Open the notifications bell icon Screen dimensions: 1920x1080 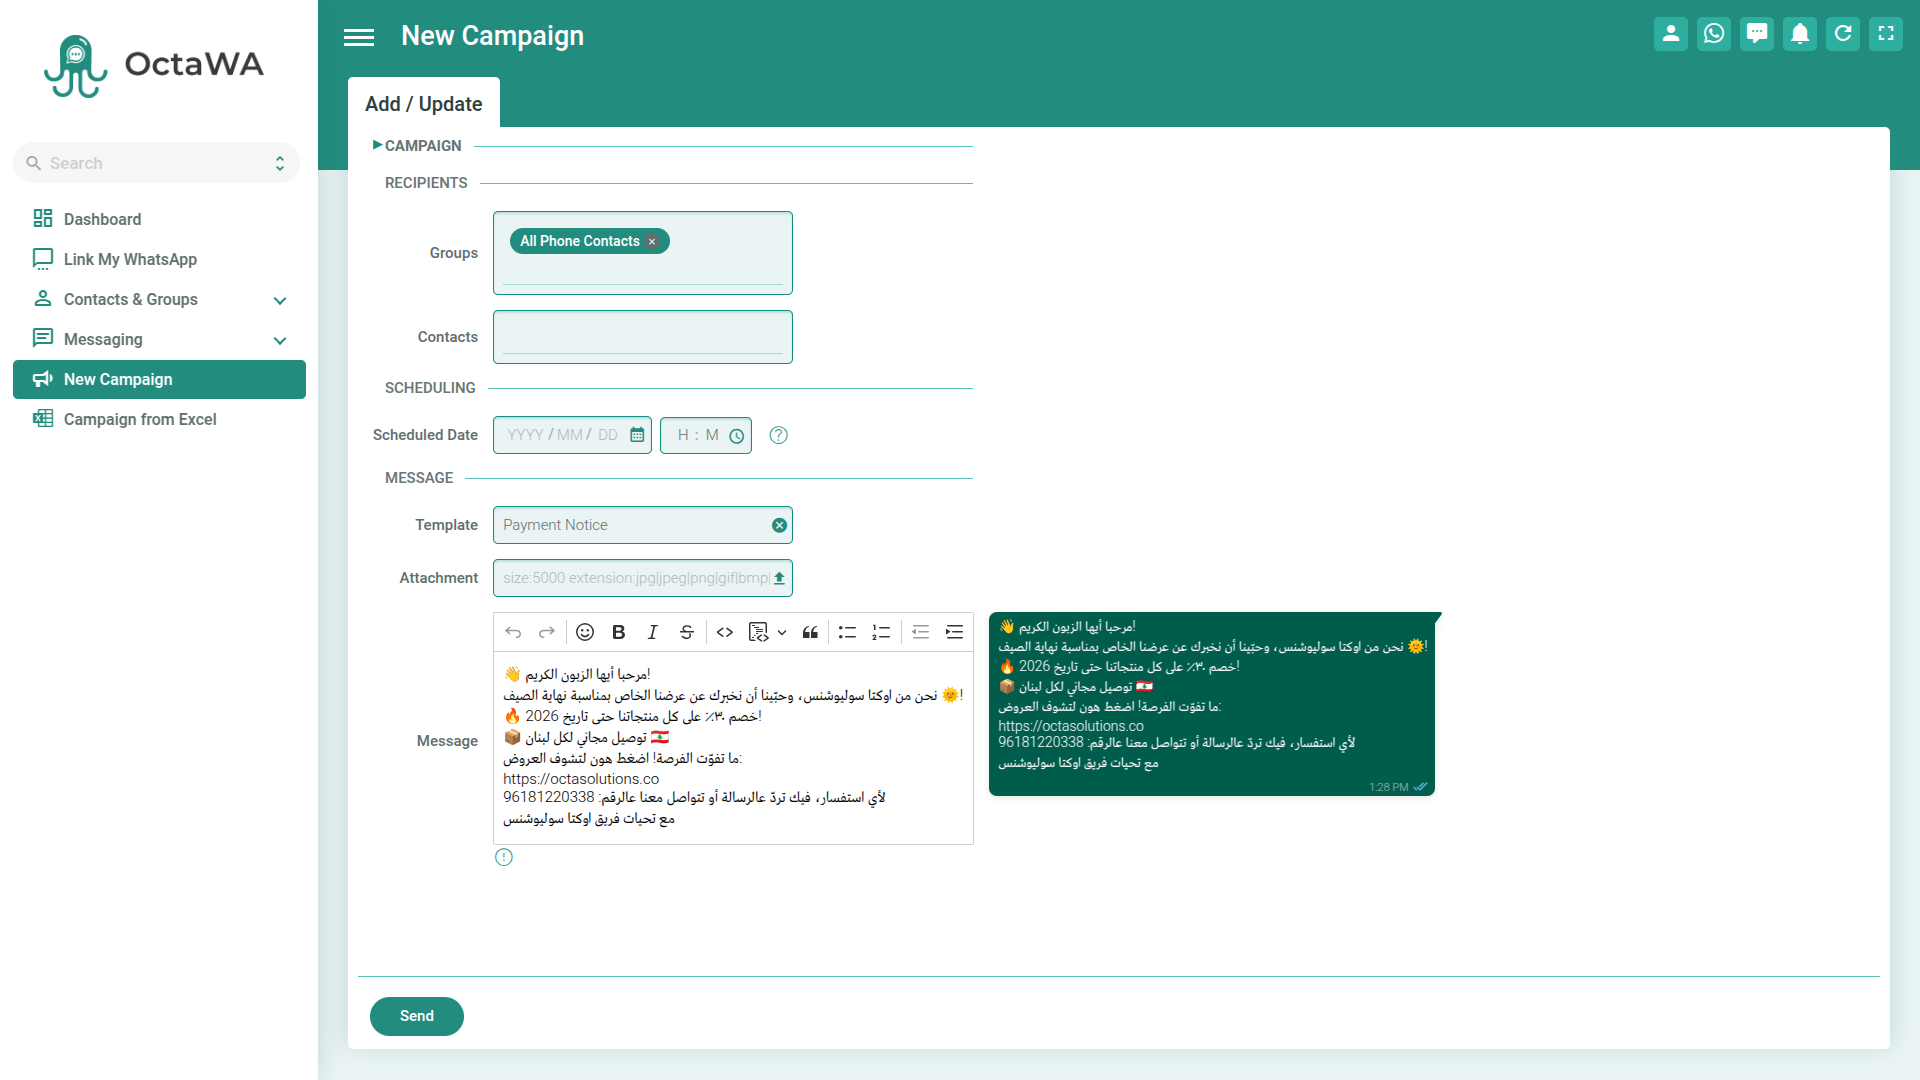pyautogui.click(x=1800, y=34)
